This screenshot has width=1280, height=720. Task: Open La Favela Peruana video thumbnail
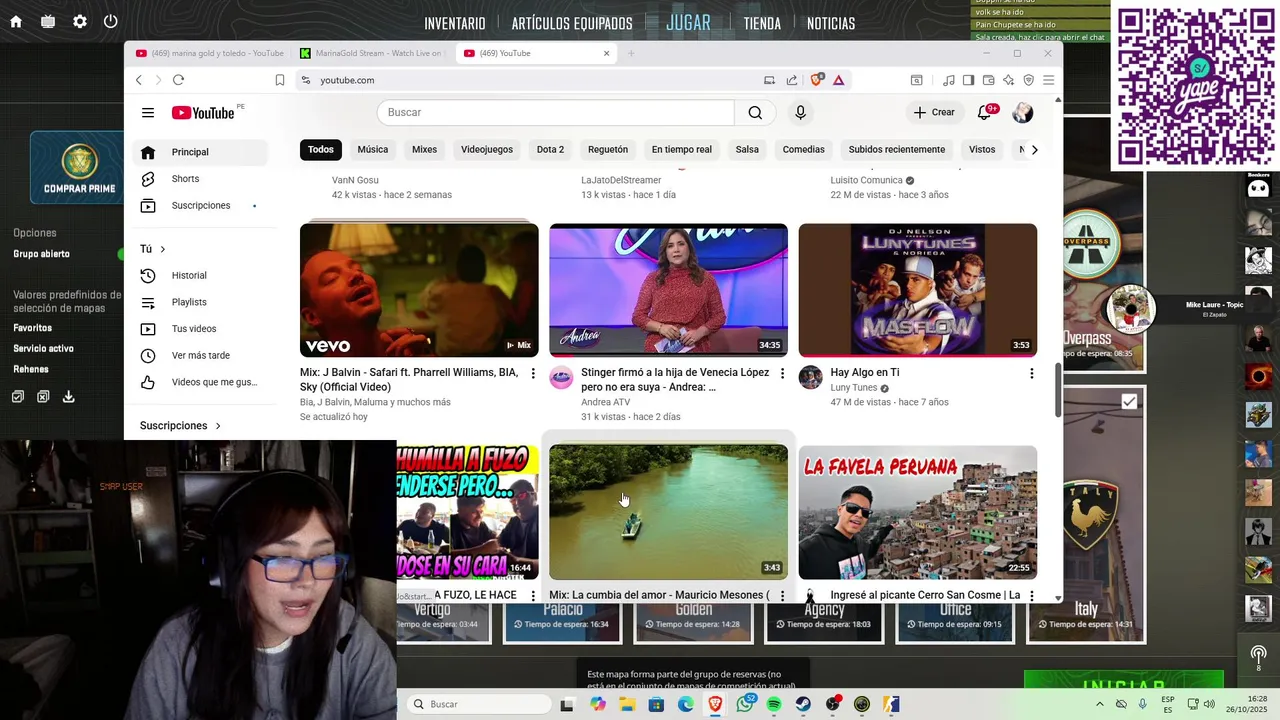coord(917,512)
